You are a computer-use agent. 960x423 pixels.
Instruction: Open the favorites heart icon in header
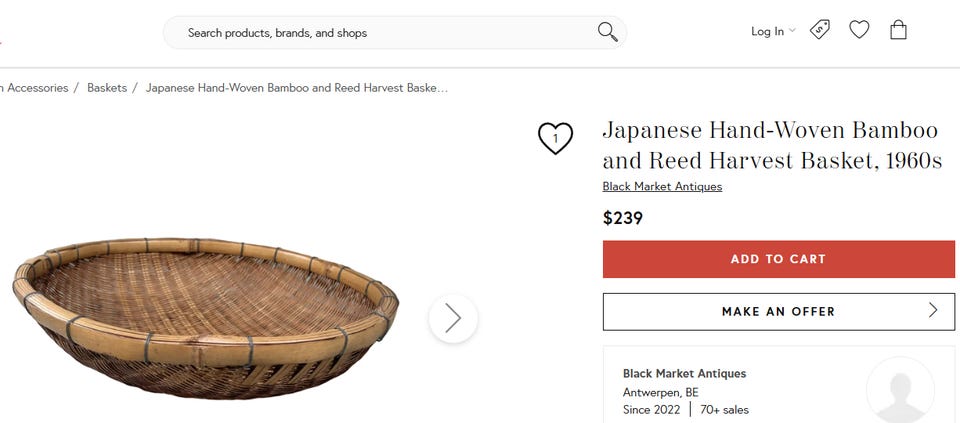point(859,30)
